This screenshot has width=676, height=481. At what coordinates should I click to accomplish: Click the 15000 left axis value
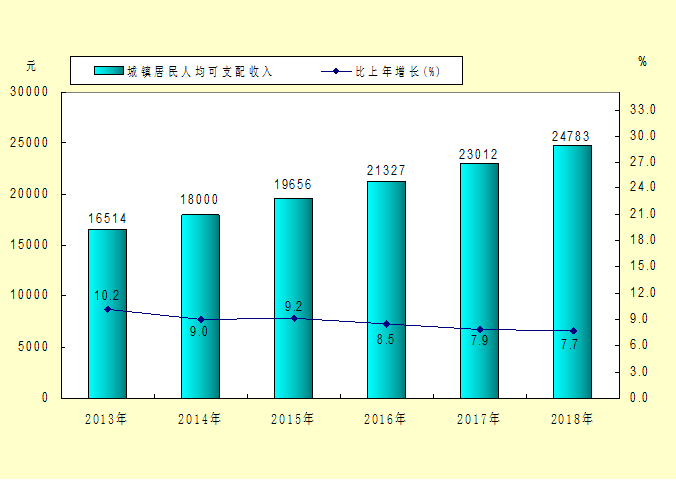(29, 245)
